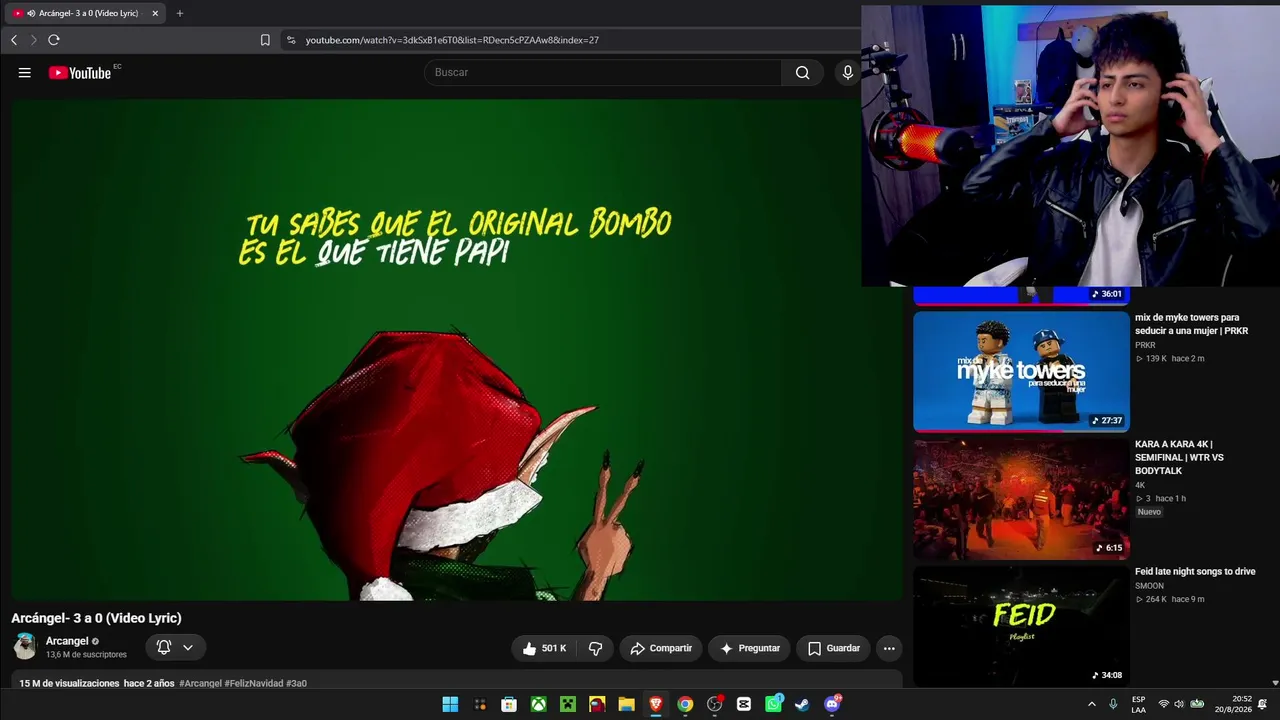Select the Arcángel- 3 a 0 browser tab
Screen dimensions: 1280x720
pyautogui.click(x=86, y=13)
